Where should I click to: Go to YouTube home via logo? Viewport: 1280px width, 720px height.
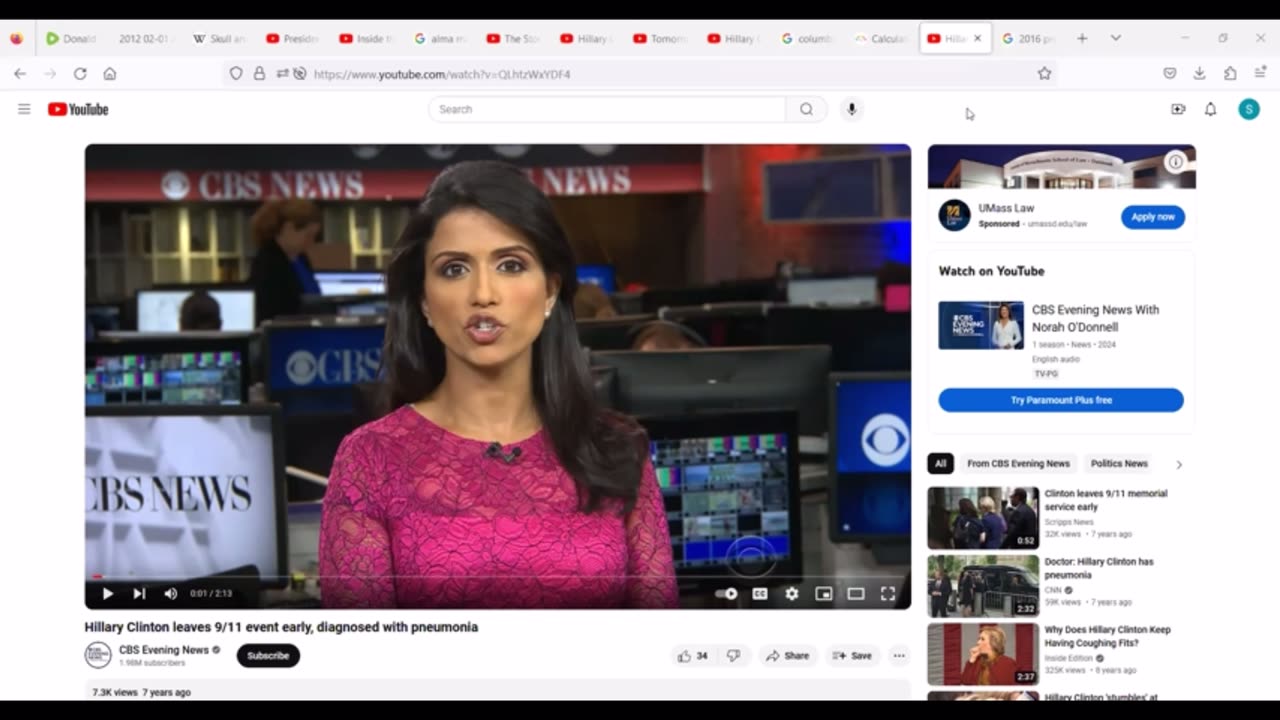tap(78, 109)
